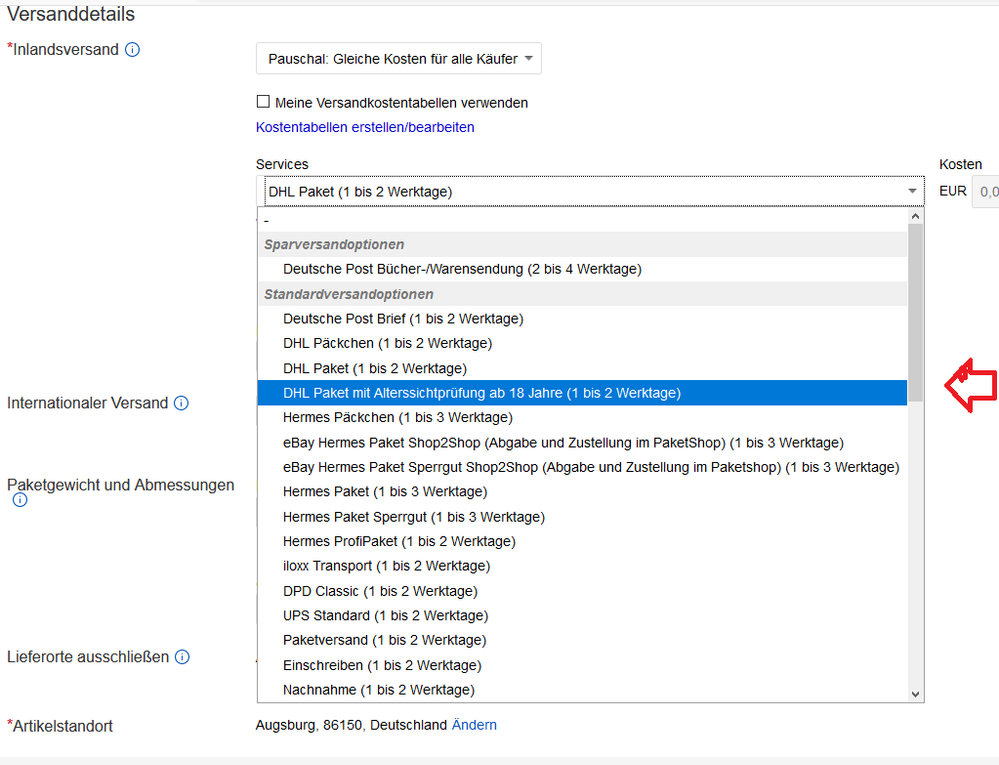
Task: Collapse the Services DHL Paket dropdown
Action: [590, 191]
